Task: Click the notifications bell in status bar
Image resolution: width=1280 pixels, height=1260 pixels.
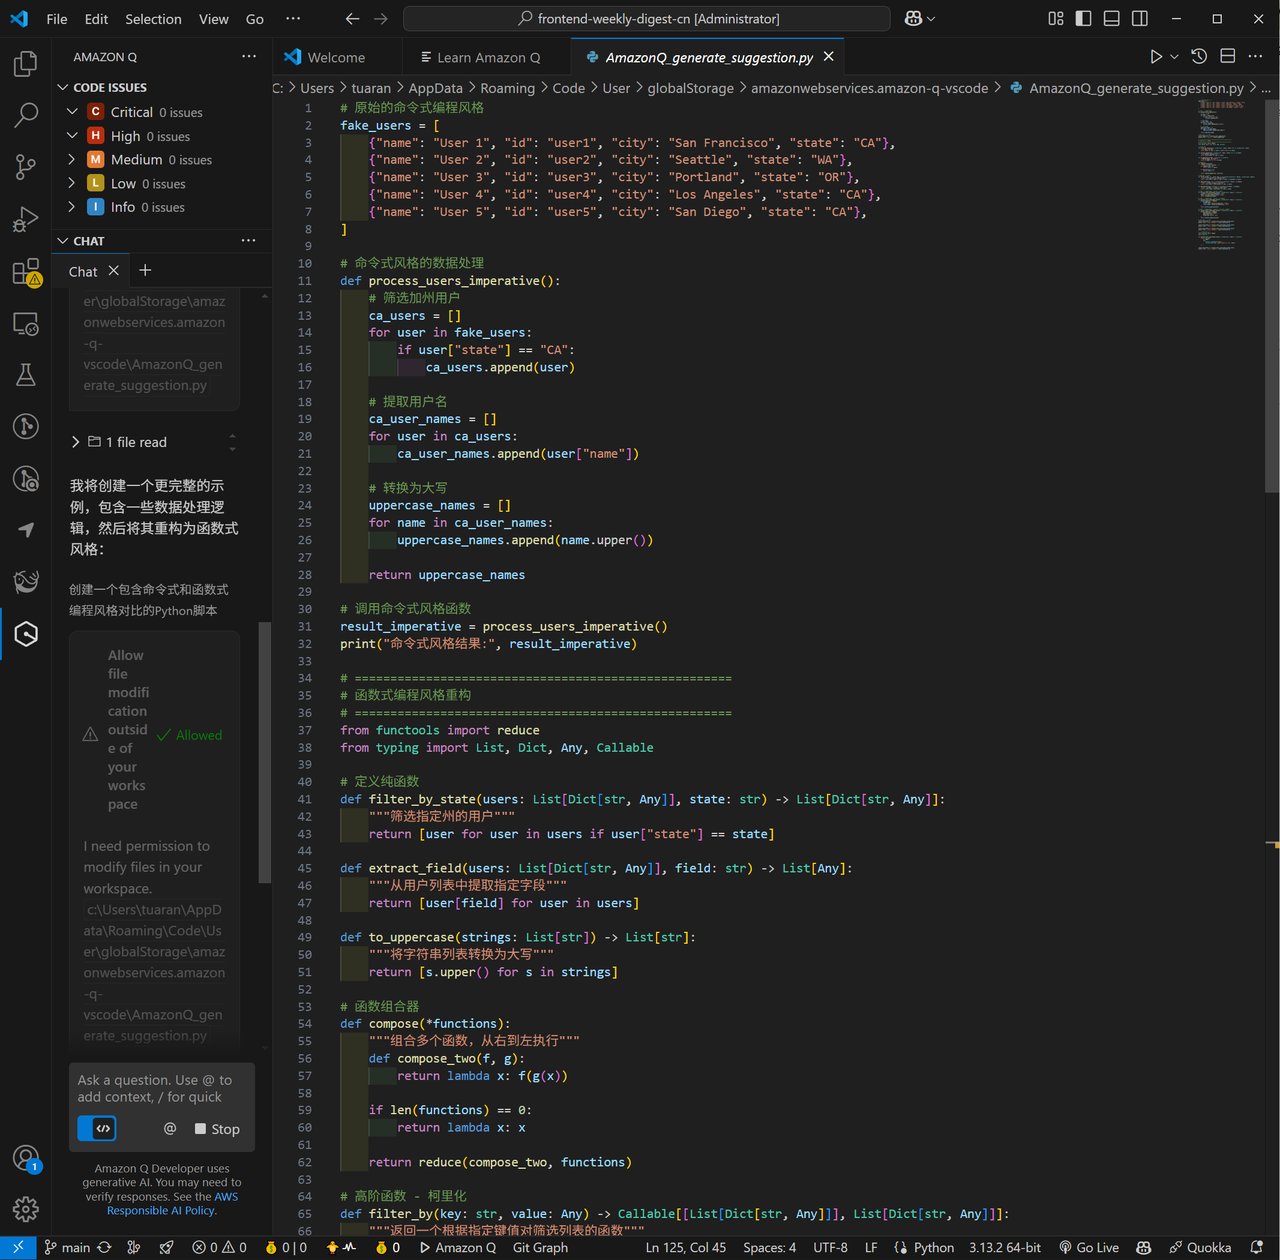Action: click(x=1257, y=1247)
